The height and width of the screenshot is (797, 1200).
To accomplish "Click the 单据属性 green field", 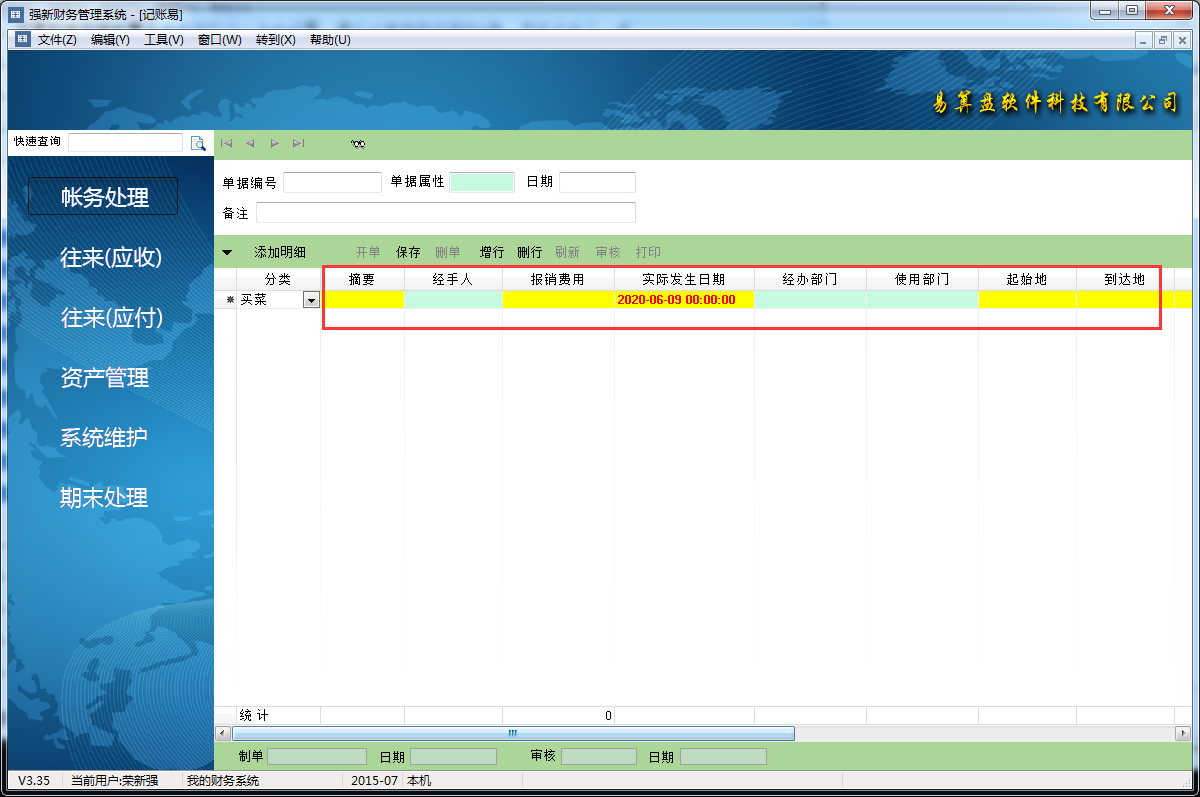I will pyautogui.click(x=482, y=182).
